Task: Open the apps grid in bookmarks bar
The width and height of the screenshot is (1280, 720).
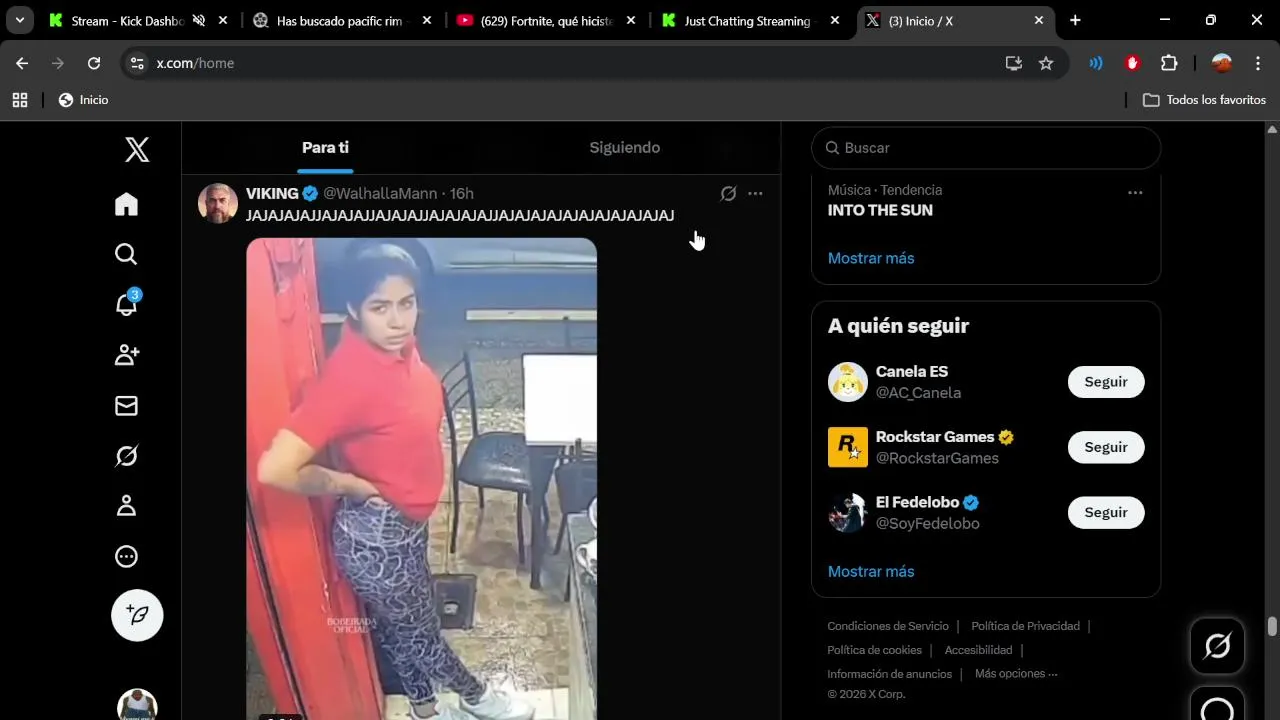Action: tap(20, 100)
